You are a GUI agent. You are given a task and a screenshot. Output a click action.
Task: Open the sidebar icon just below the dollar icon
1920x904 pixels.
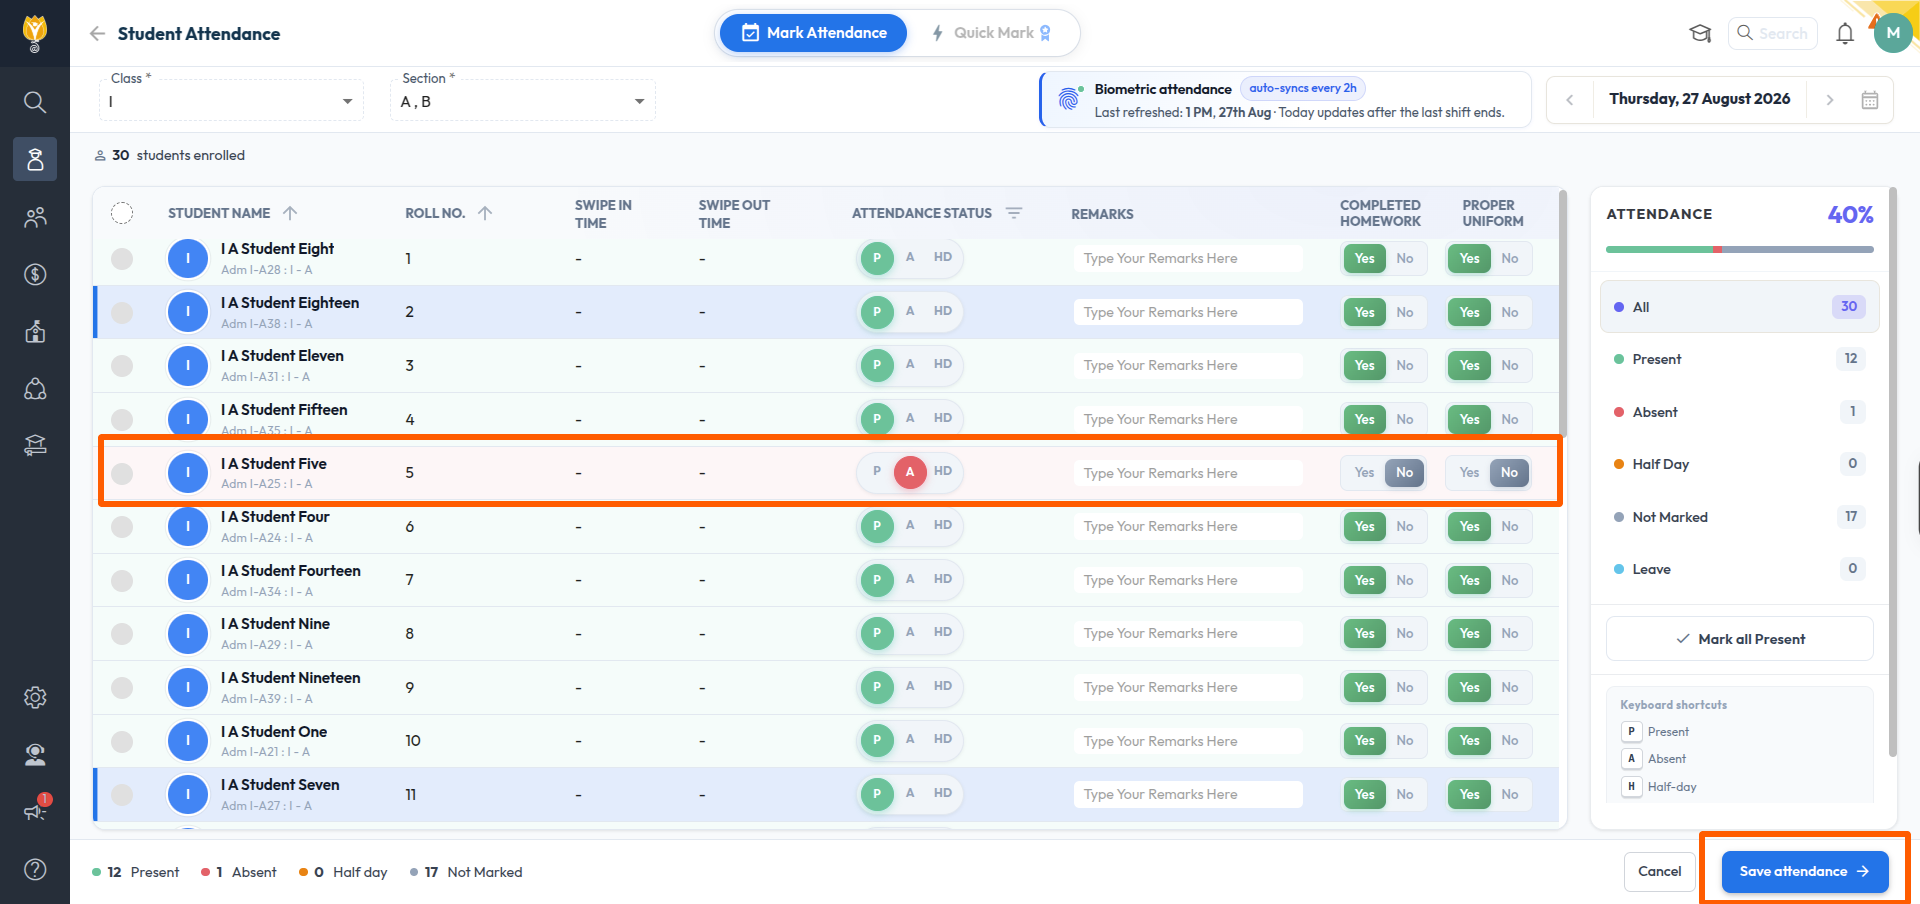point(35,332)
